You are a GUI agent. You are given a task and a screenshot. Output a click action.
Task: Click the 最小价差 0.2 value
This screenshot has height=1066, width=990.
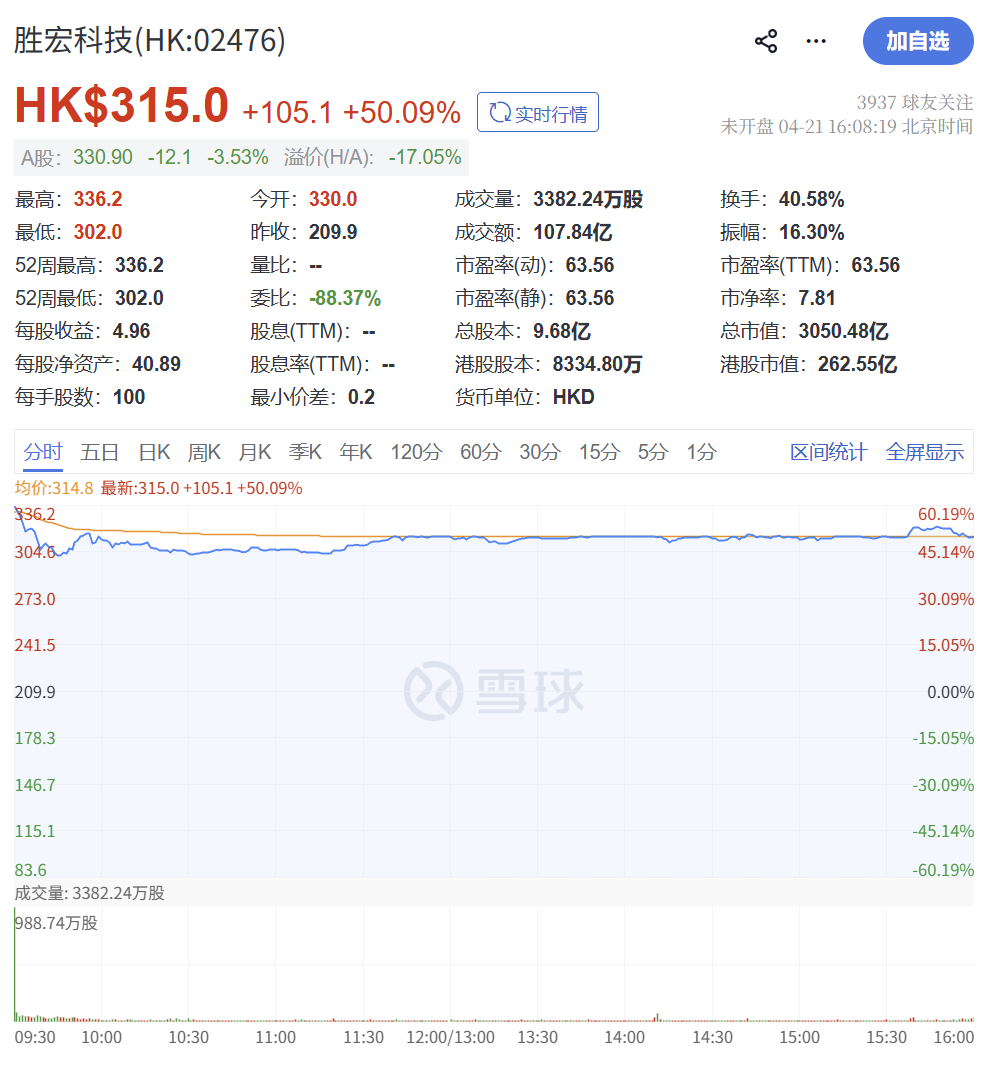[x=361, y=397]
